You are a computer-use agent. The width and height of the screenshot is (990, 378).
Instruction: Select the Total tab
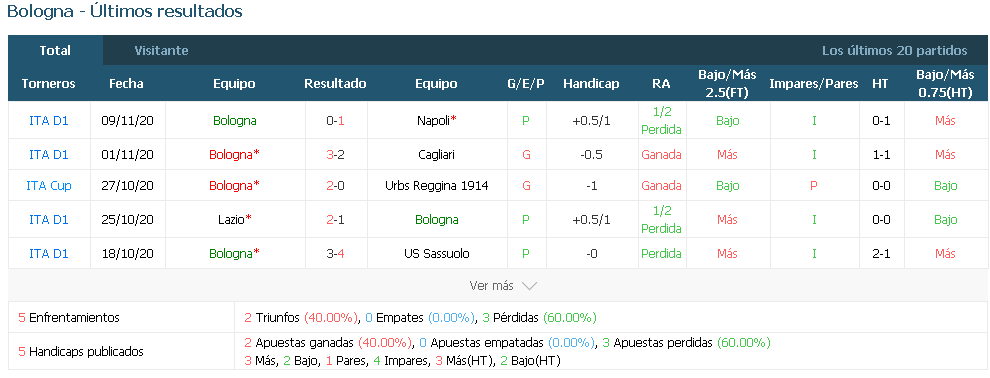click(55, 50)
